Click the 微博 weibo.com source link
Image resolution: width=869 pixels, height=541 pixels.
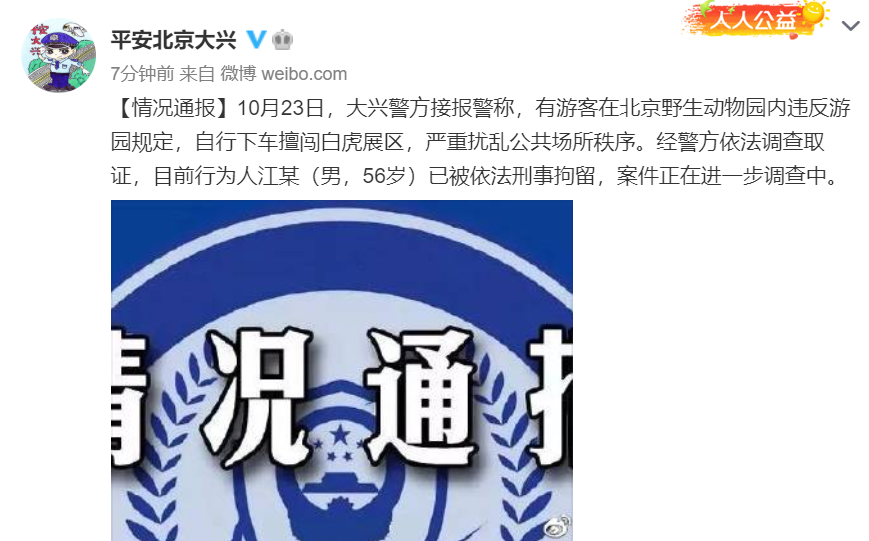click(x=284, y=74)
